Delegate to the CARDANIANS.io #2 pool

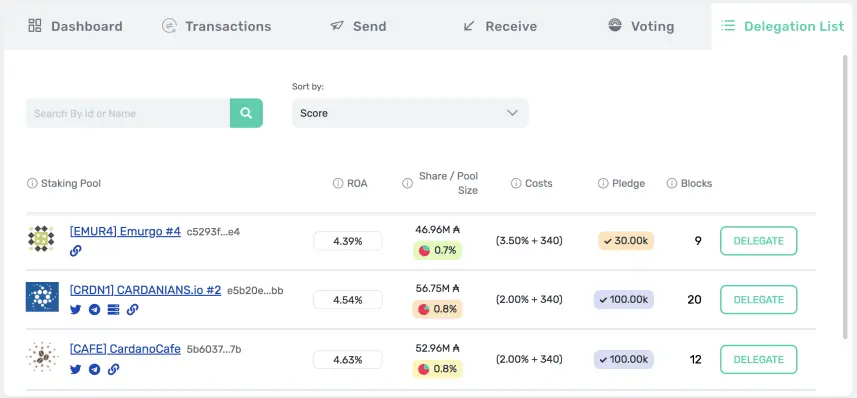pyautogui.click(x=759, y=300)
